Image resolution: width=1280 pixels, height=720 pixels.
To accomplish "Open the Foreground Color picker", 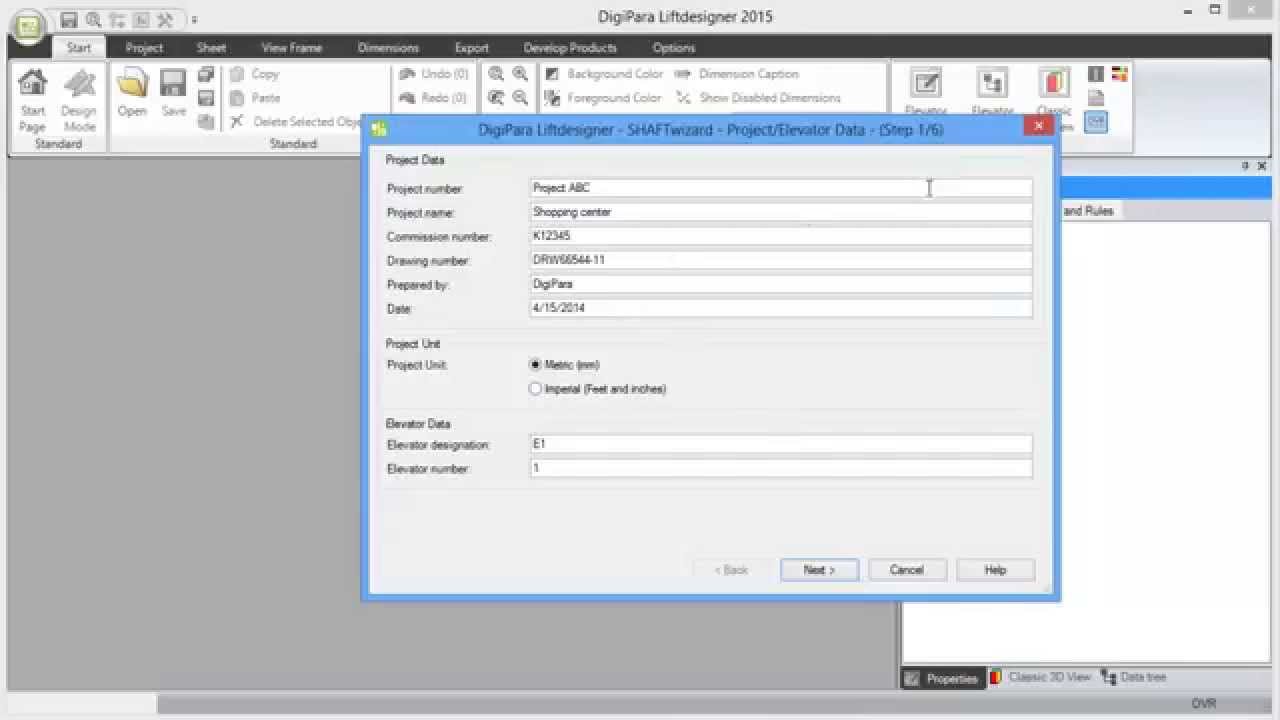I will 603,98.
